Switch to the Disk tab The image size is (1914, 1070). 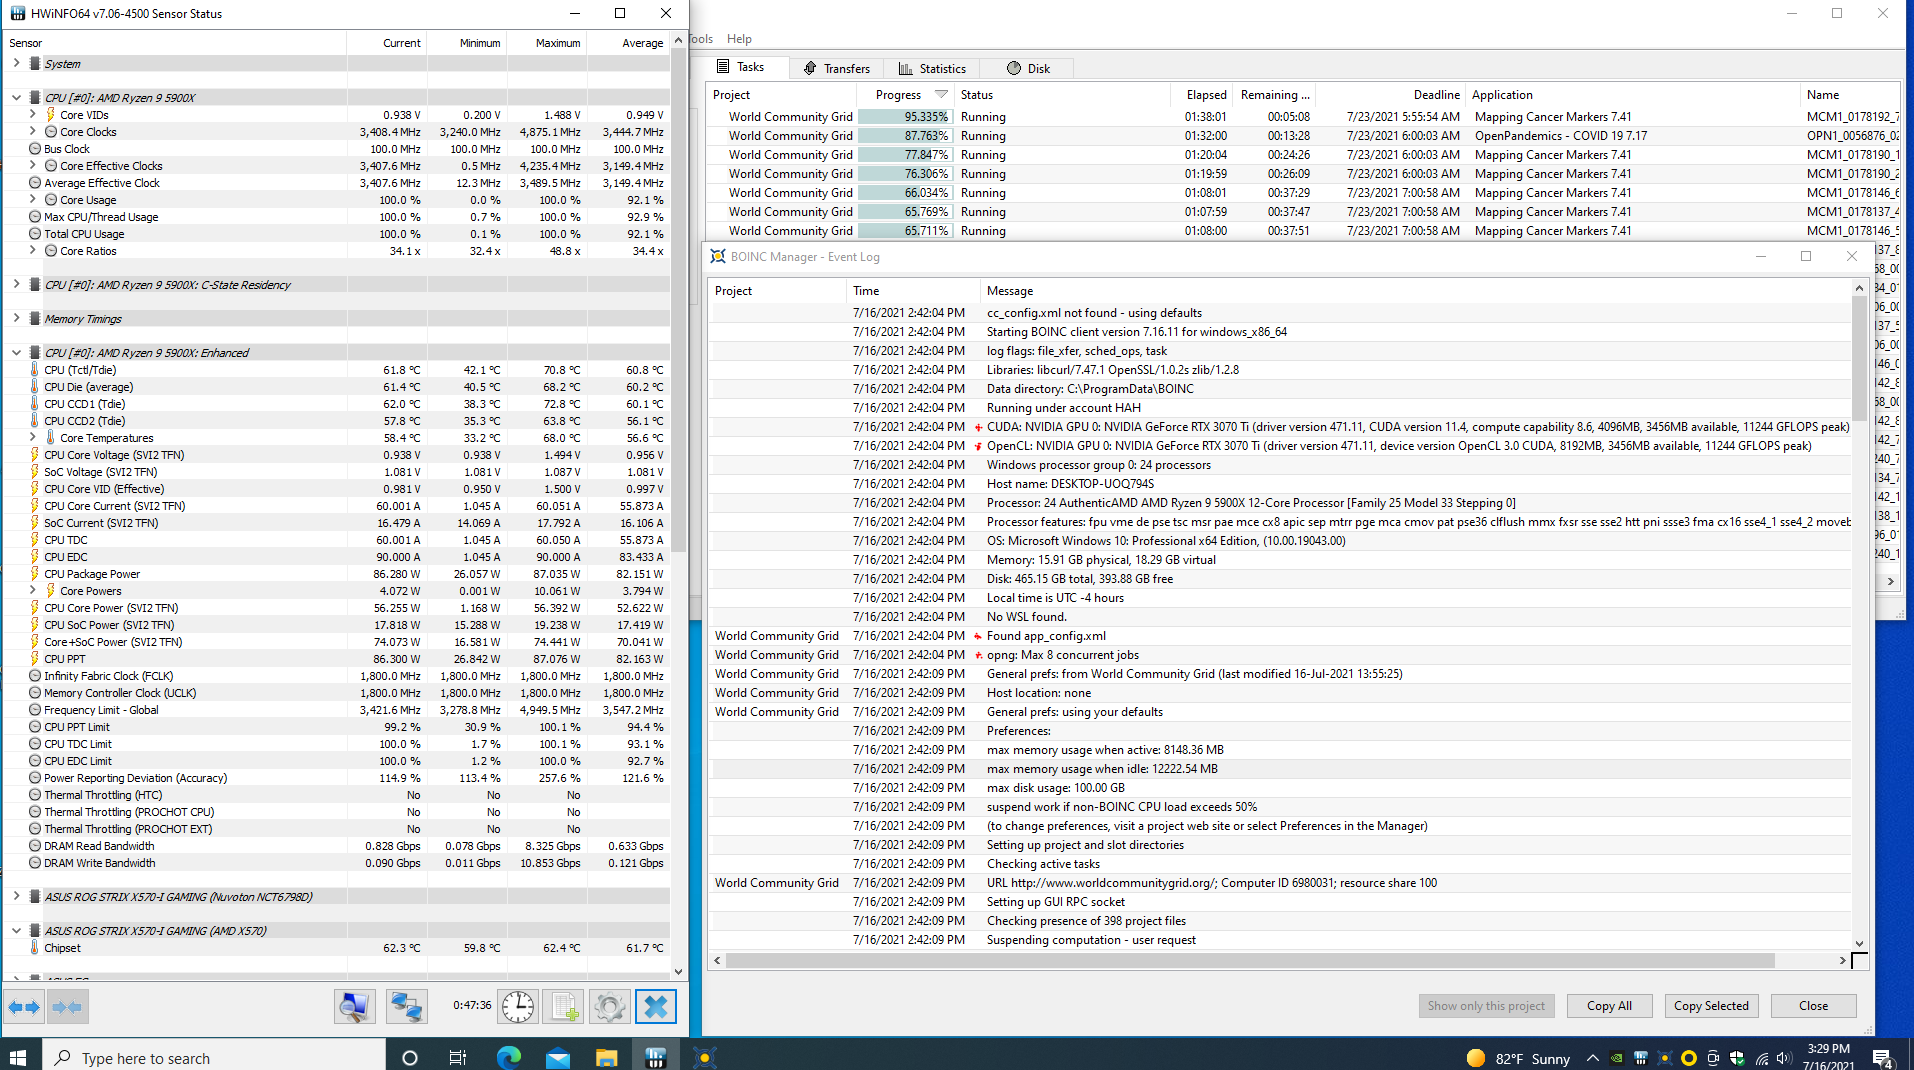click(1028, 68)
